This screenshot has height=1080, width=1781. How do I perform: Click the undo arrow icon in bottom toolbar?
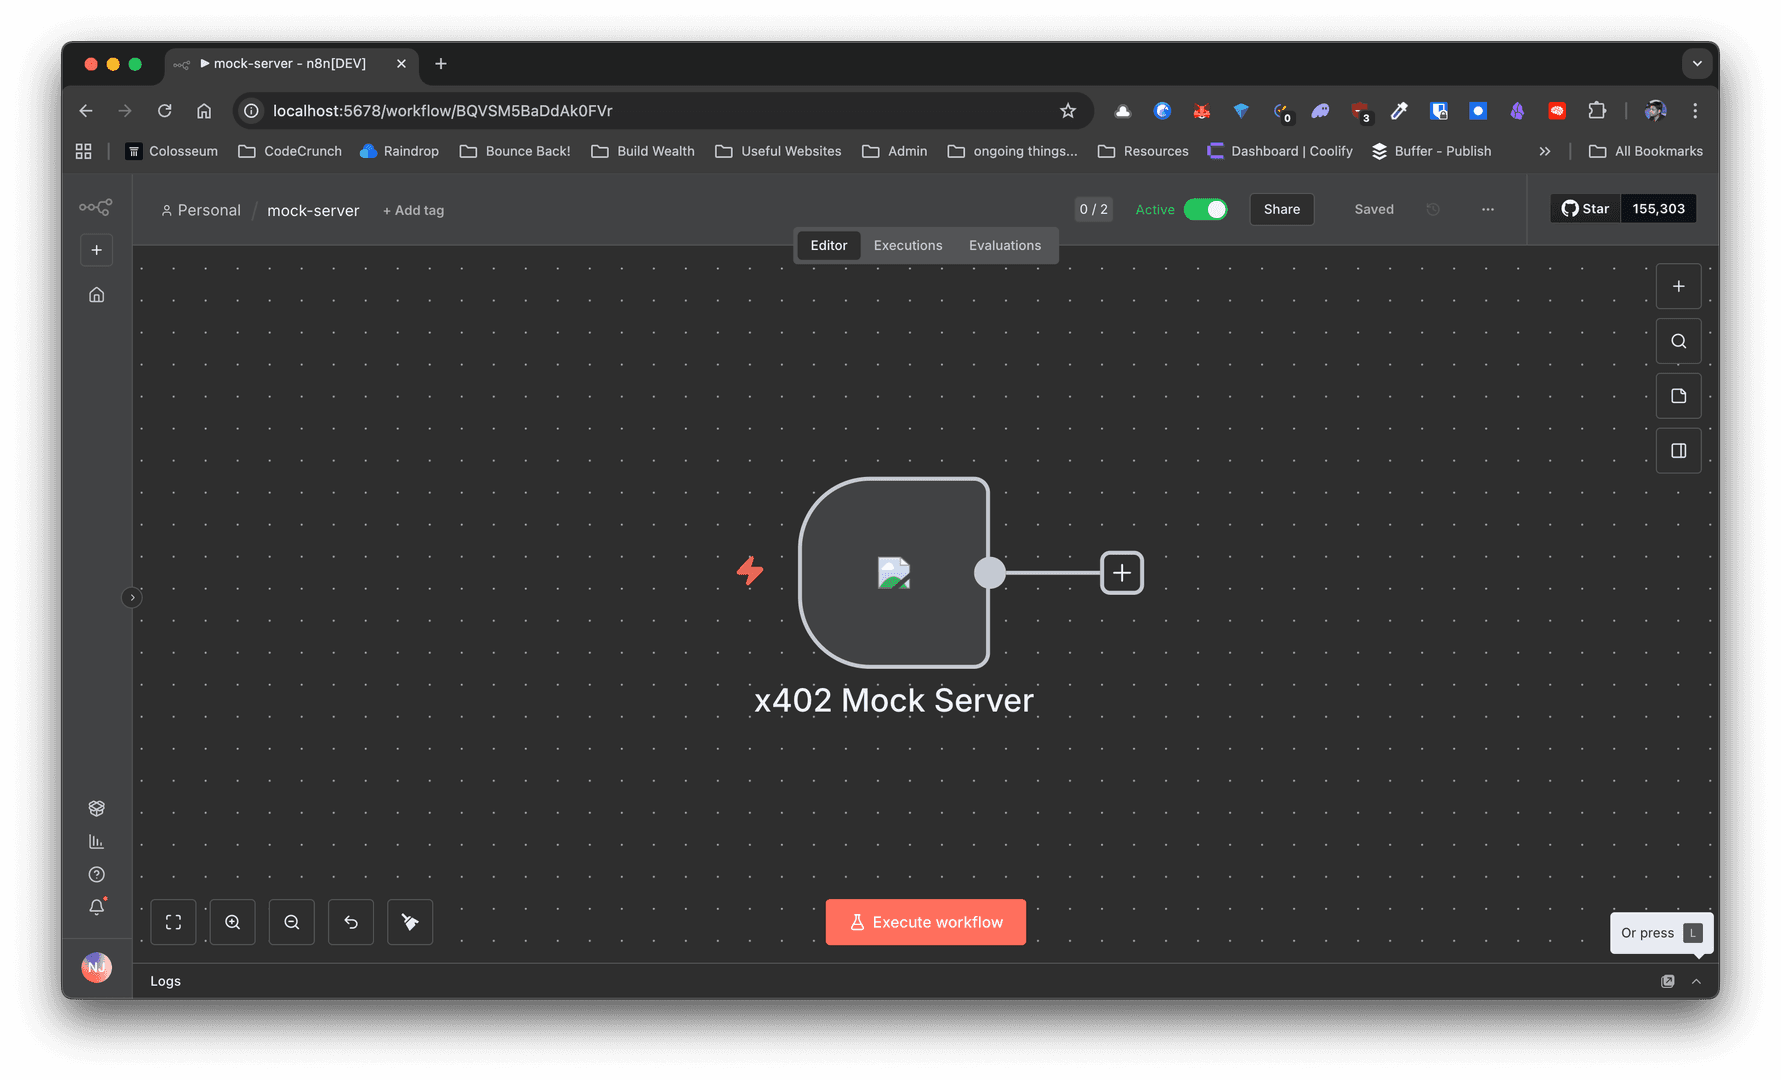click(x=350, y=921)
